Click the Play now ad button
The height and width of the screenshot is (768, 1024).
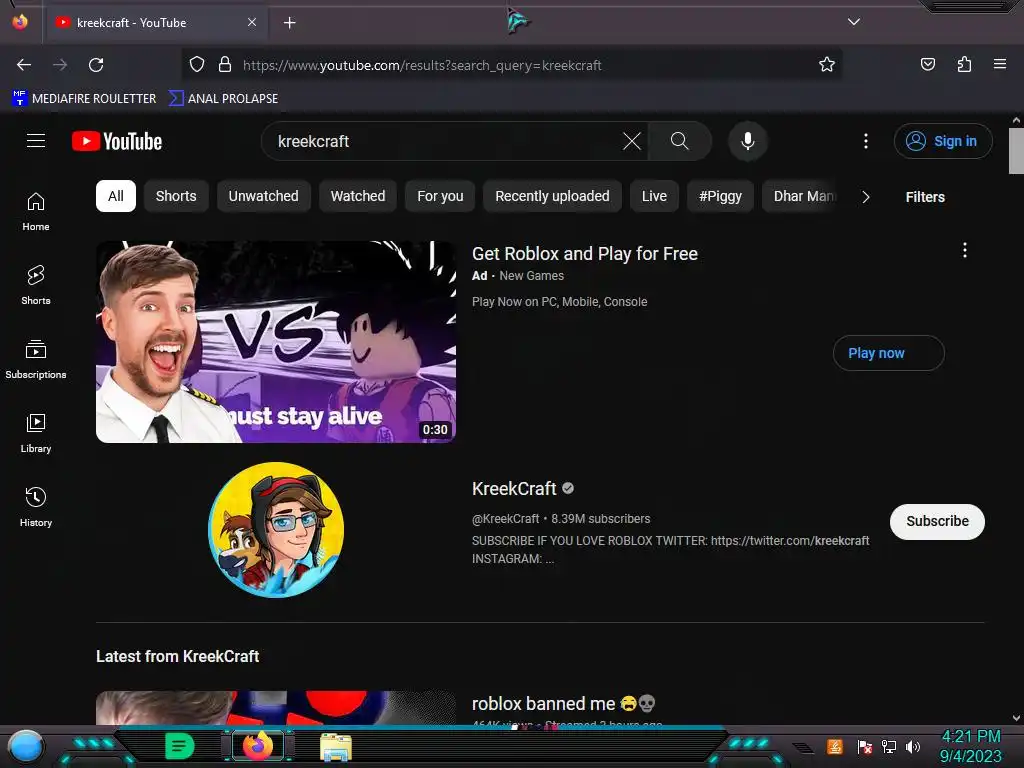[x=888, y=353]
